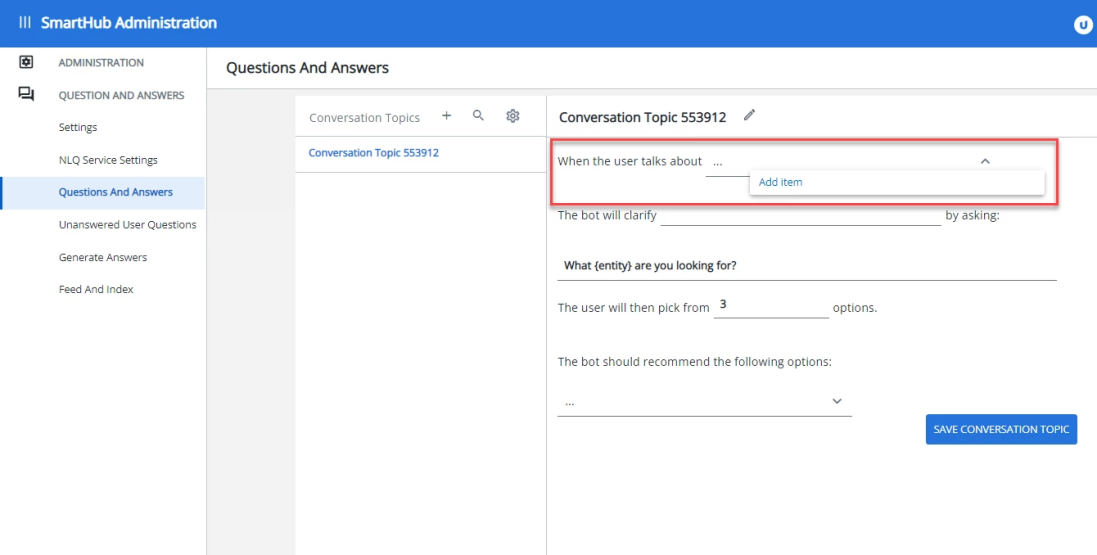Add a new conversation topic with plus icon
Viewport: 1097px width, 555px height.
[x=447, y=116]
